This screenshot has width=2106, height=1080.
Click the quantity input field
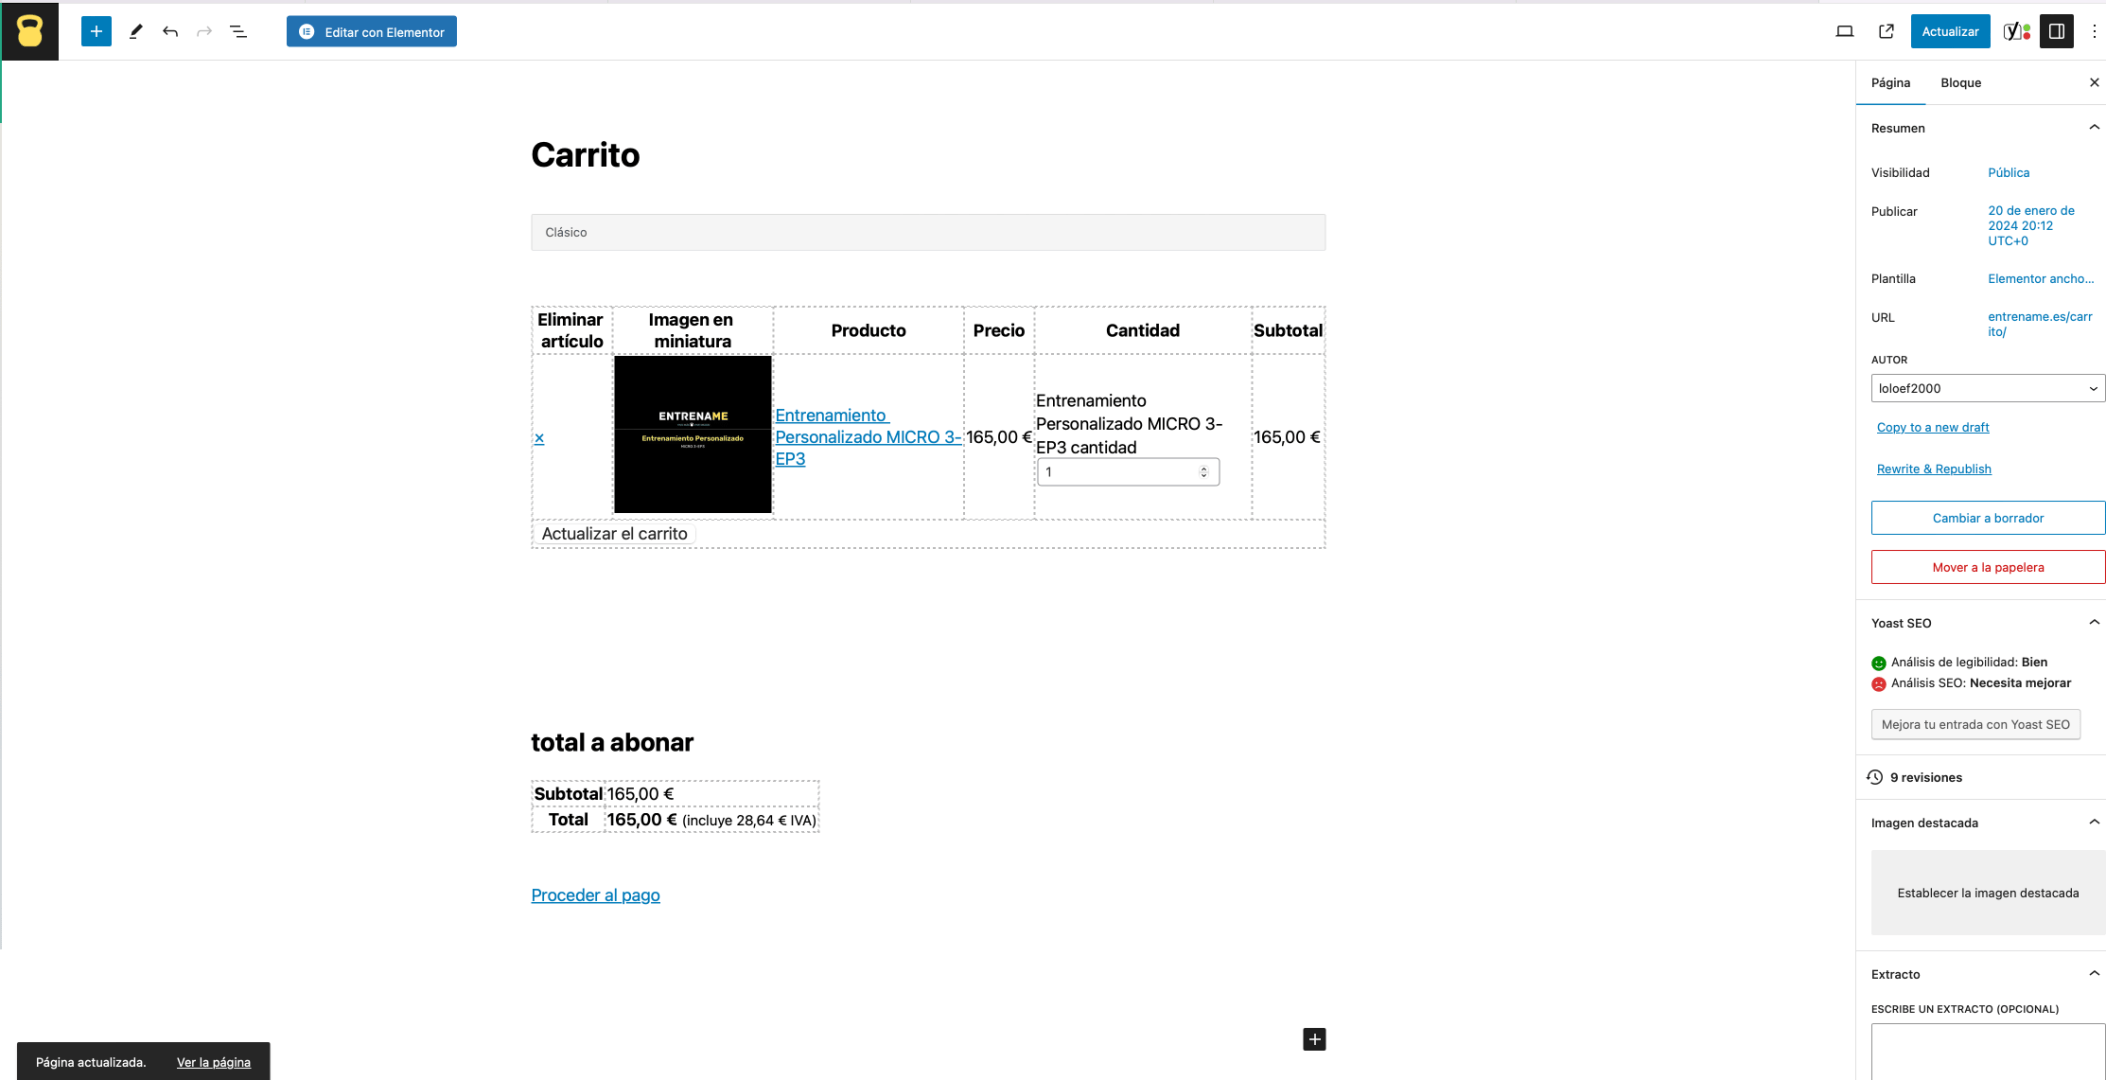click(1127, 472)
